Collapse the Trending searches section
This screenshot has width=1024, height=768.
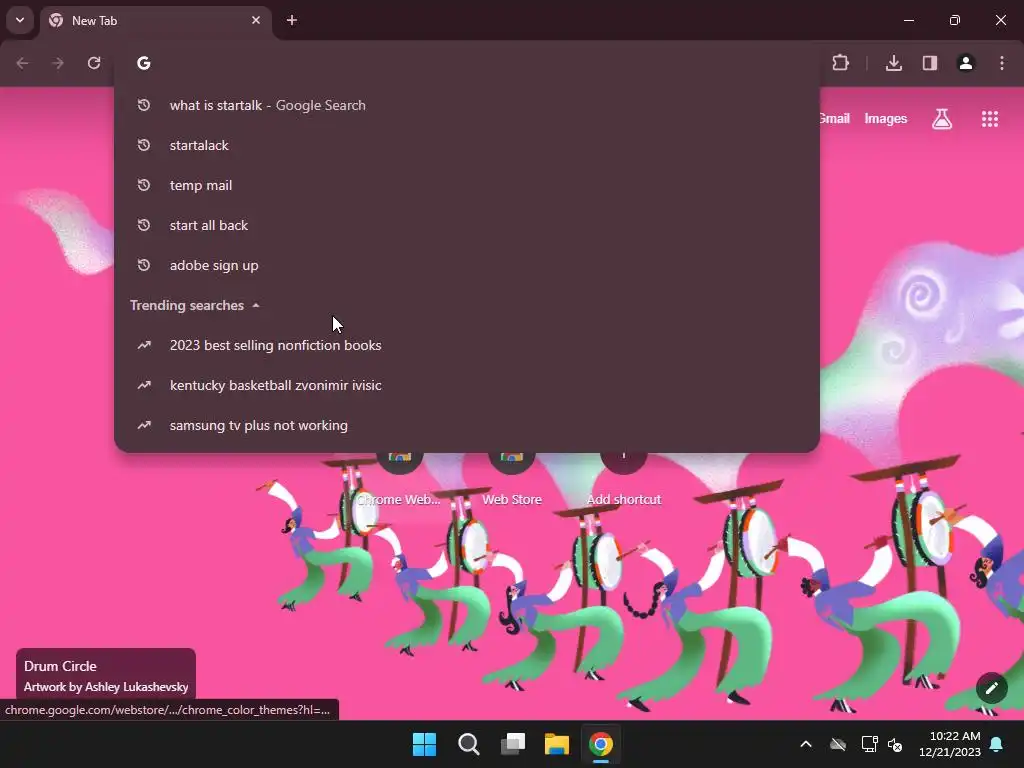click(195, 306)
